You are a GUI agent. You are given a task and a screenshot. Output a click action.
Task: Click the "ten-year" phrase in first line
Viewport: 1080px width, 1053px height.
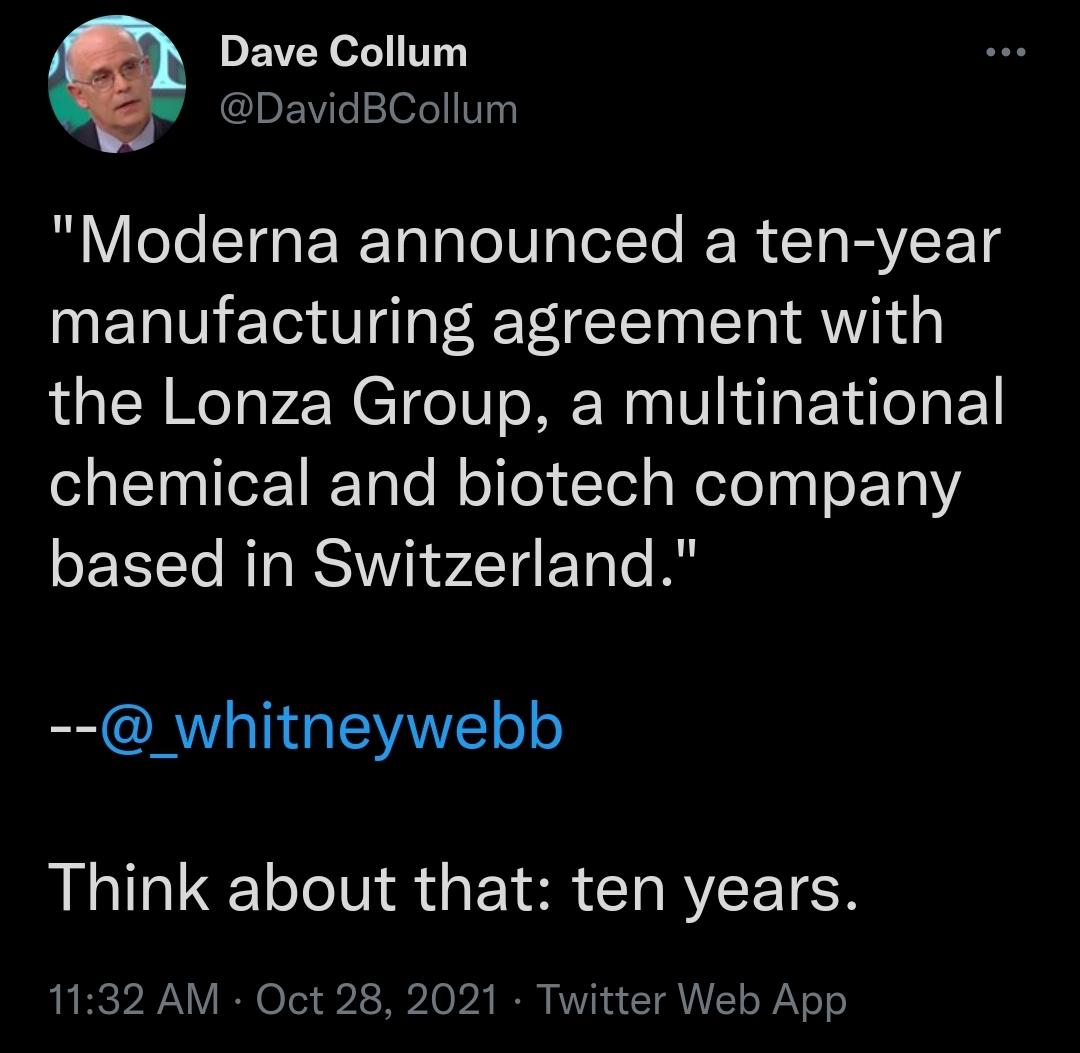(x=880, y=242)
